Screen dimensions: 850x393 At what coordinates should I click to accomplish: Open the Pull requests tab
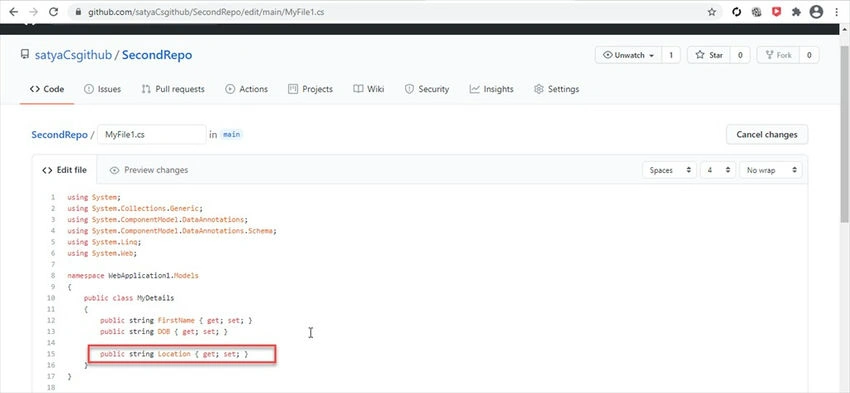[173, 89]
